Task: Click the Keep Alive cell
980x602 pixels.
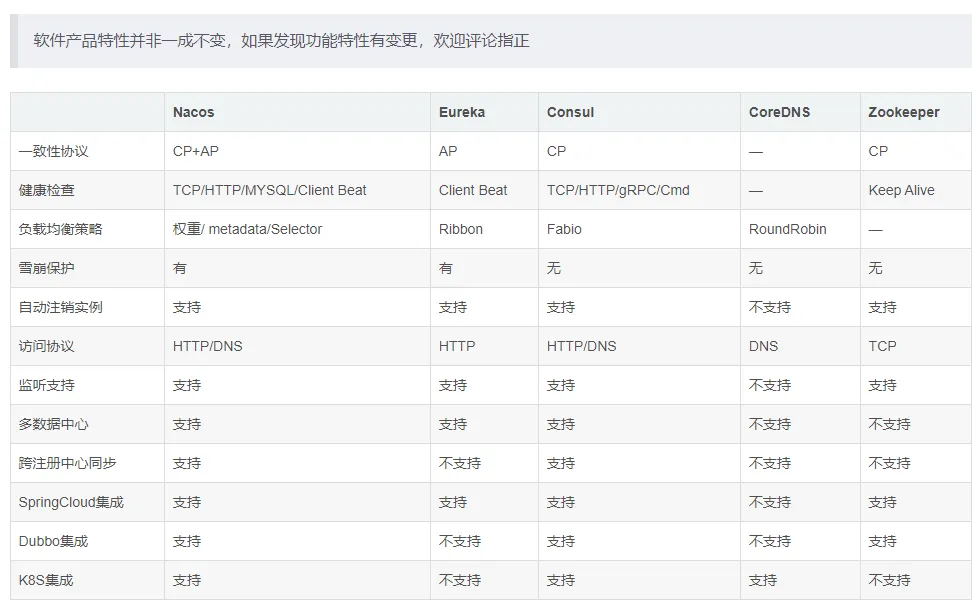Action: (901, 190)
